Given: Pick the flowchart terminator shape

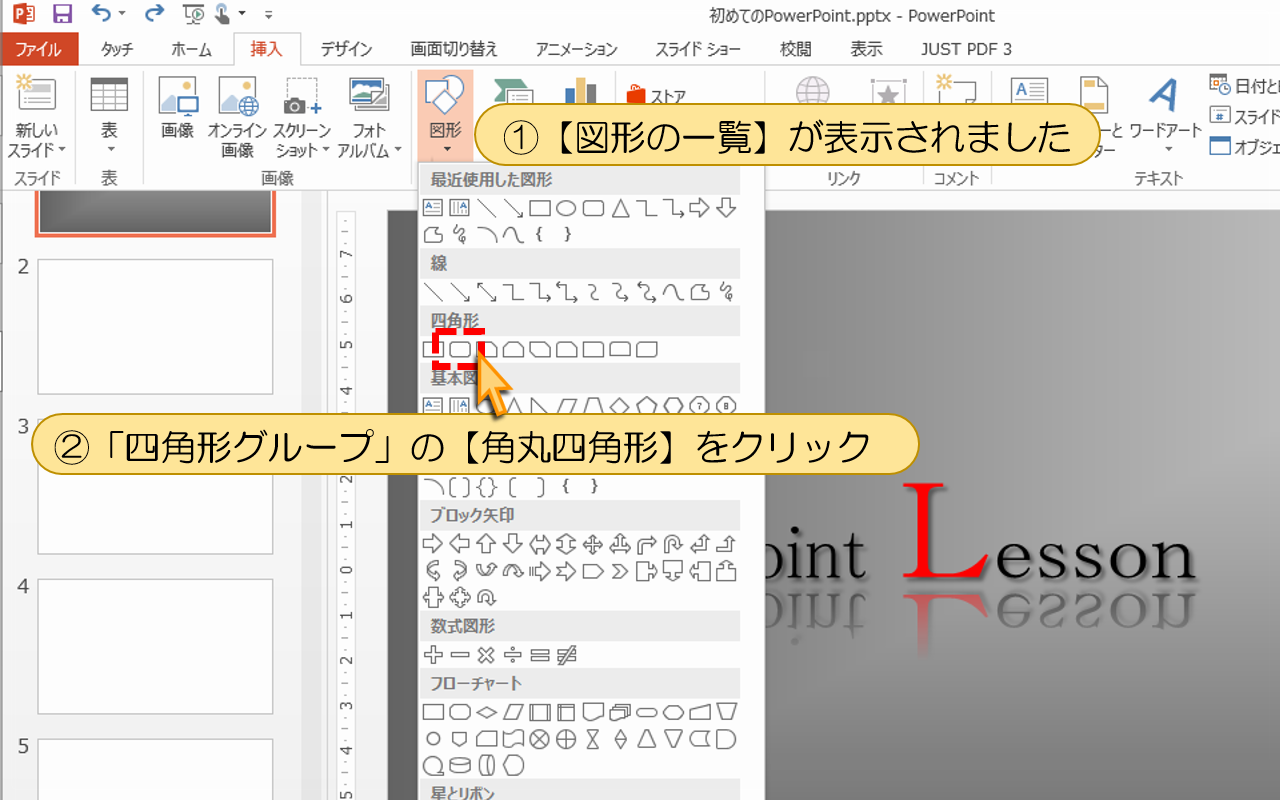Looking at the screenshot, I should 647,712.
